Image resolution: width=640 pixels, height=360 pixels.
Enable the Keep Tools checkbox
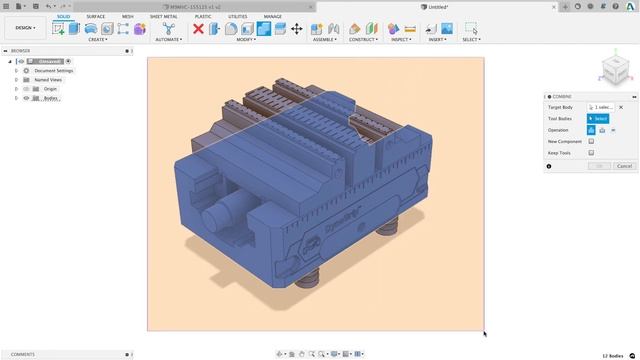[591, 153]
